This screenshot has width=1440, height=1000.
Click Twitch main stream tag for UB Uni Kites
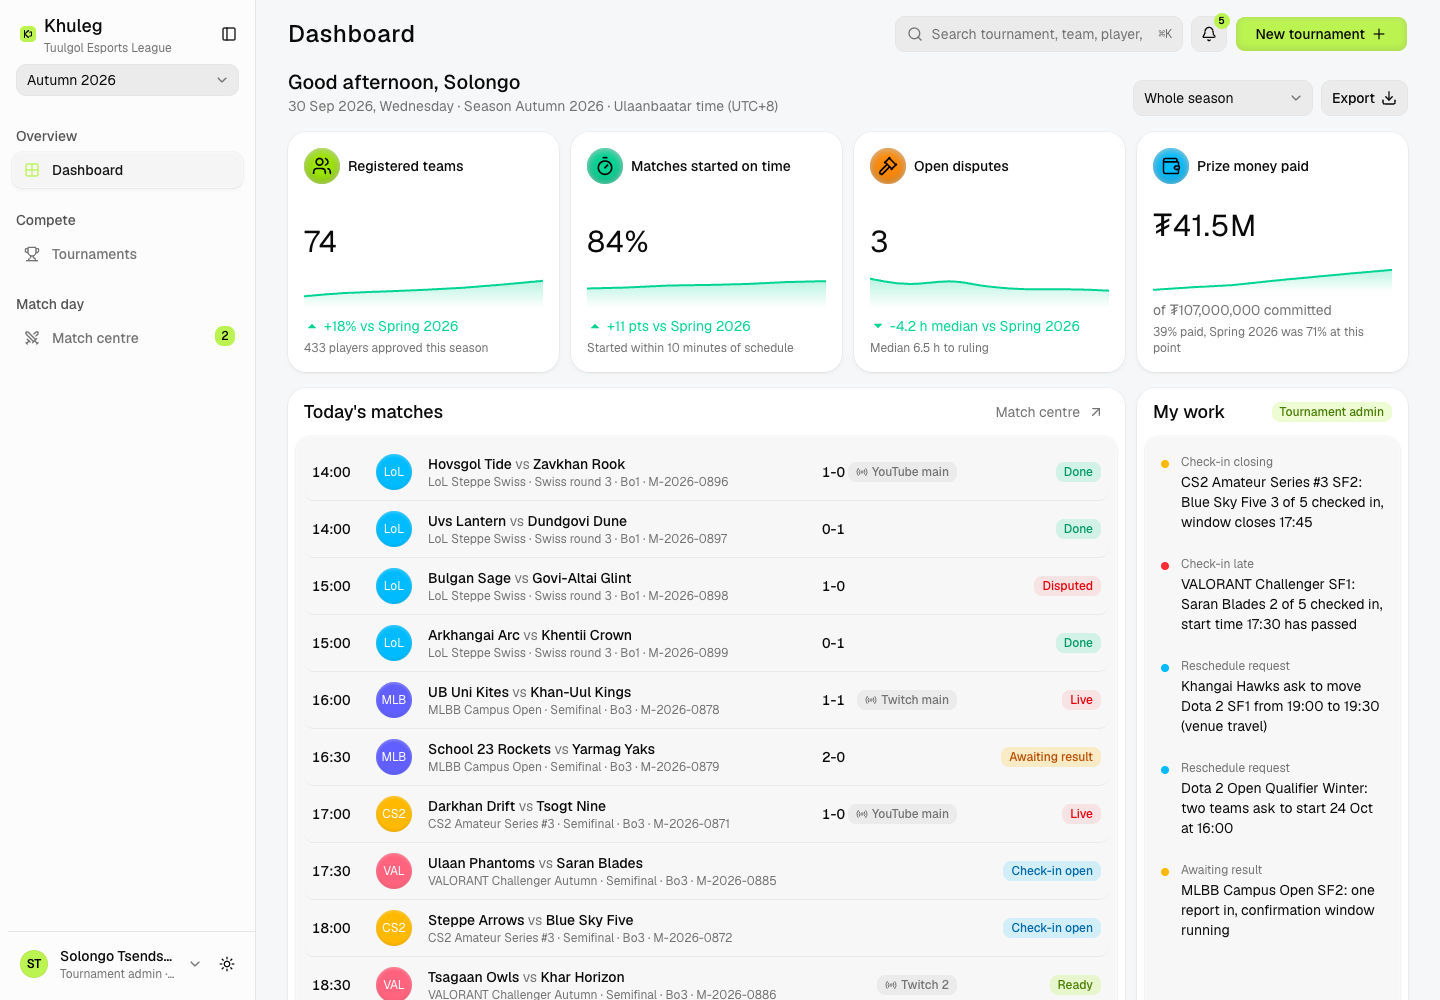[907, 700]
